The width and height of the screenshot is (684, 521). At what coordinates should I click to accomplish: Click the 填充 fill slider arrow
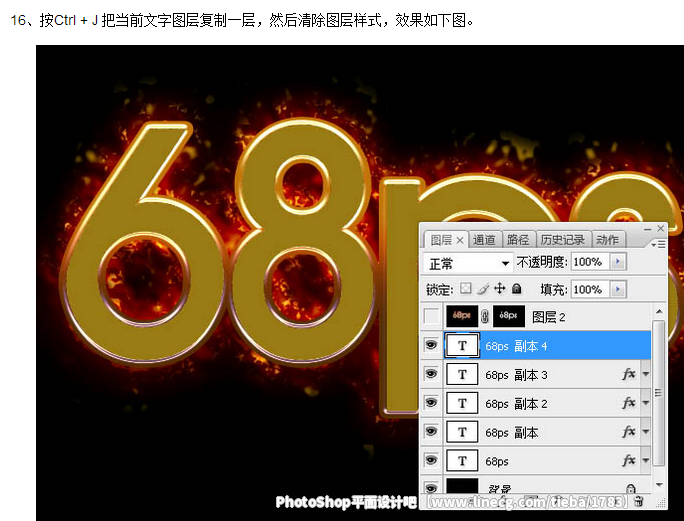click(x=618, y=289)
